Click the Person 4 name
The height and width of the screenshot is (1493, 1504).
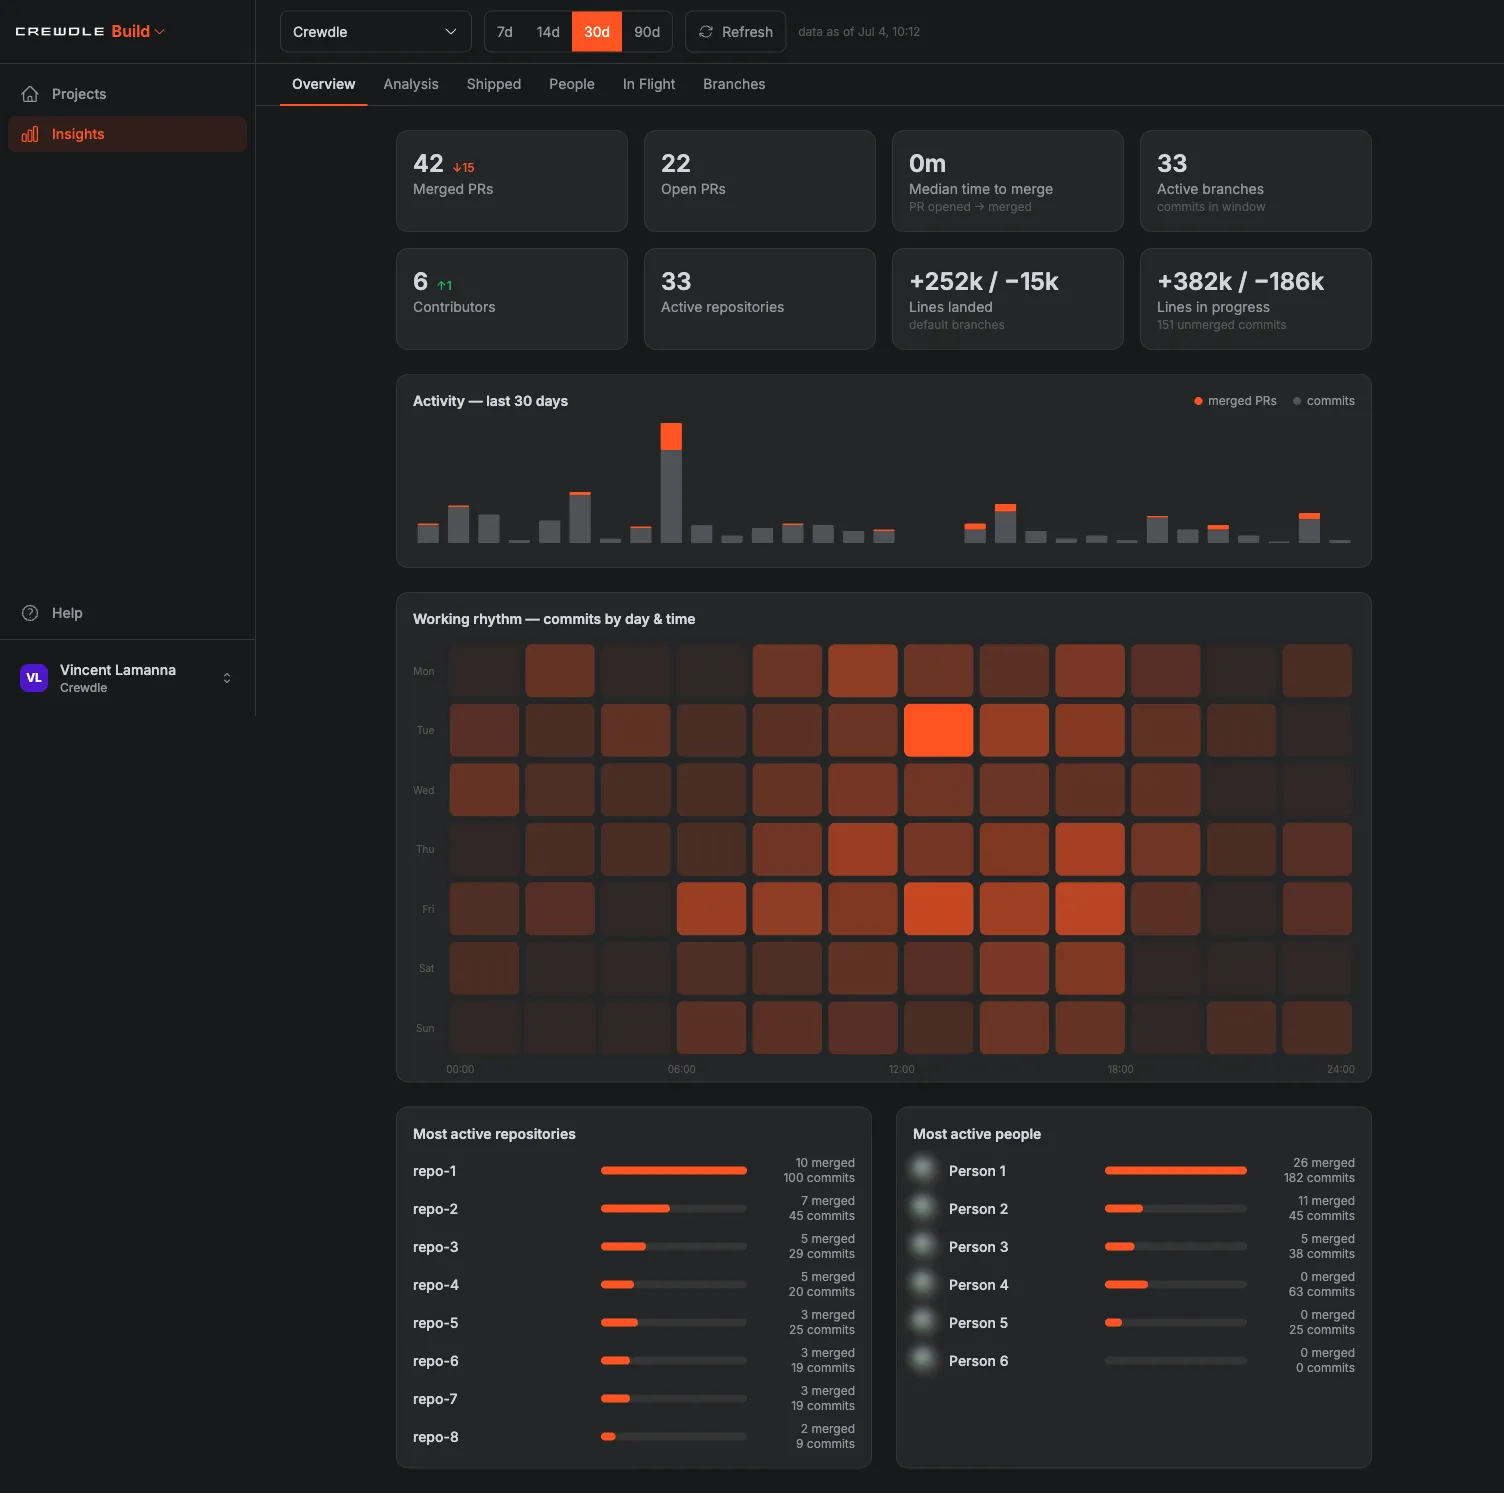pos(978,1285)
